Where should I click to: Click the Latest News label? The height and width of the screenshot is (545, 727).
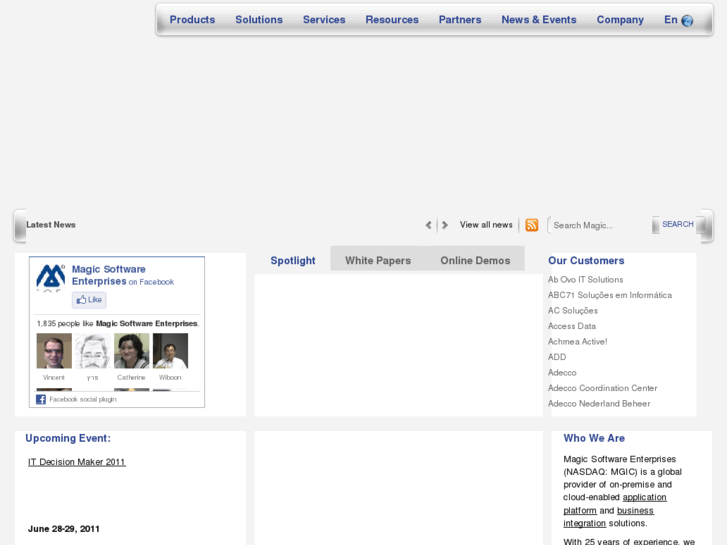[x=51, y=224]
